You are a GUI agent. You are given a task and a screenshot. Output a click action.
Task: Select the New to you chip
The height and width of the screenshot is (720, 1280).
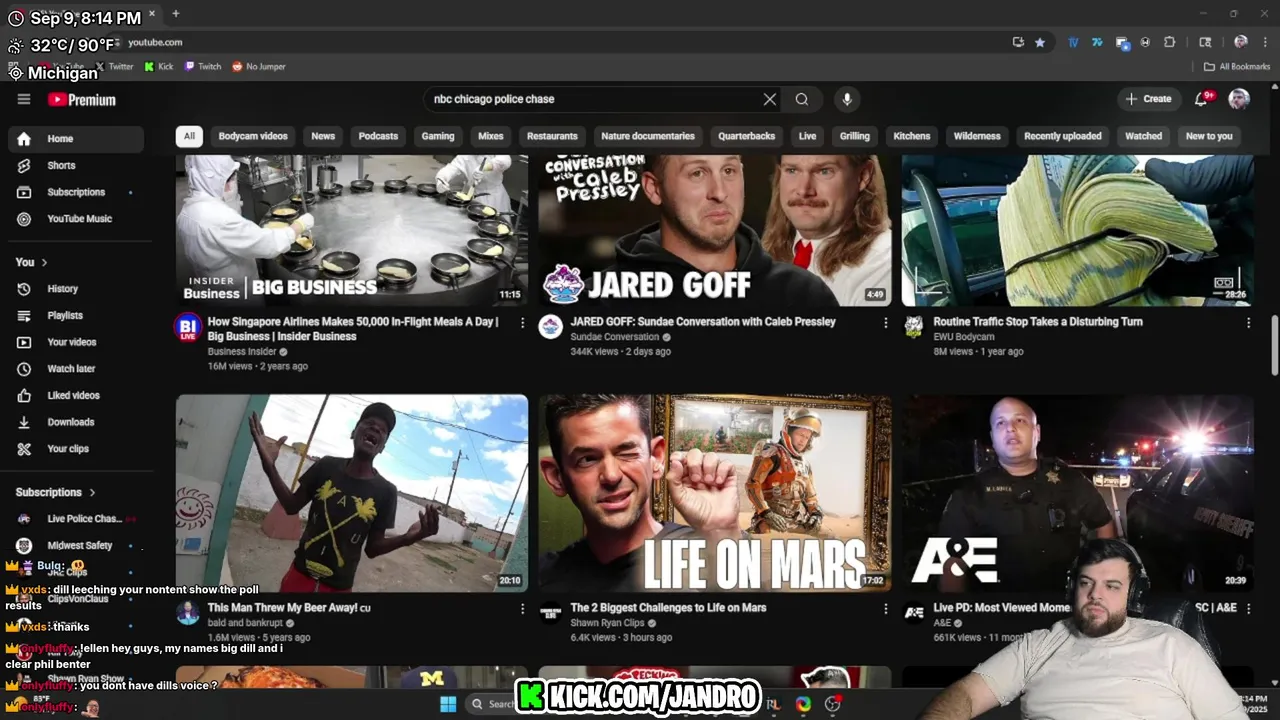click(x=1209, y=136)
